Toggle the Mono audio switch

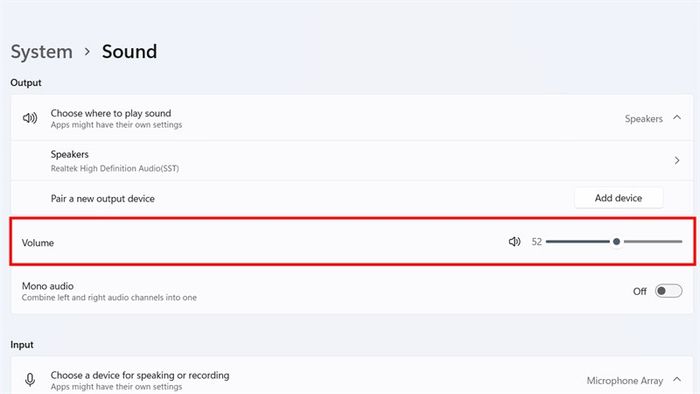(668, 291)
